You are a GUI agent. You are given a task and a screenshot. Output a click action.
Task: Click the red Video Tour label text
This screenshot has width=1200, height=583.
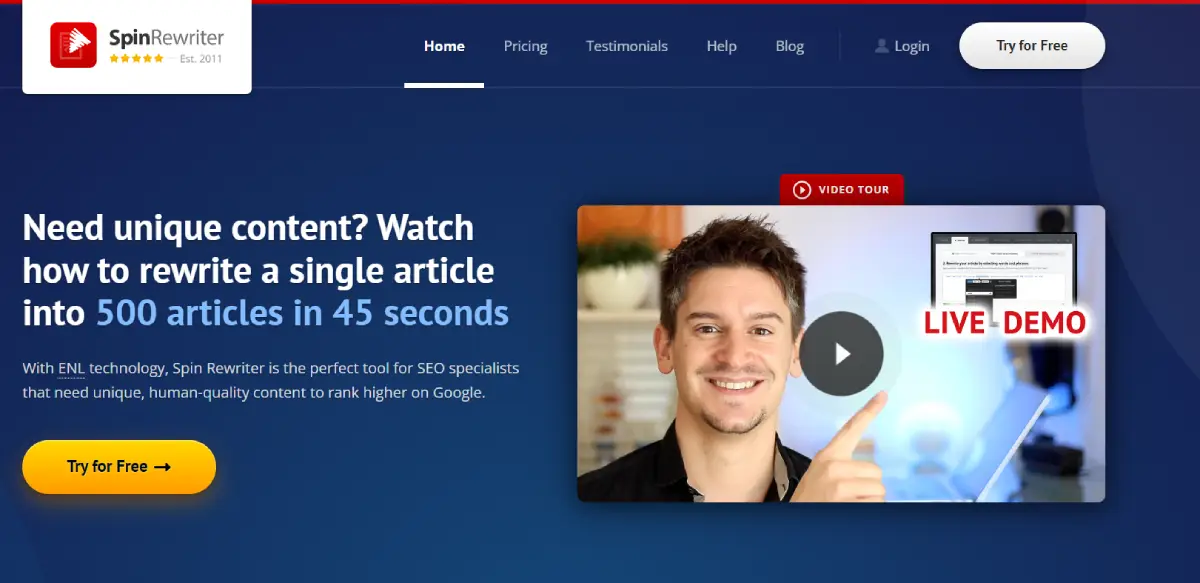(853, 190)
